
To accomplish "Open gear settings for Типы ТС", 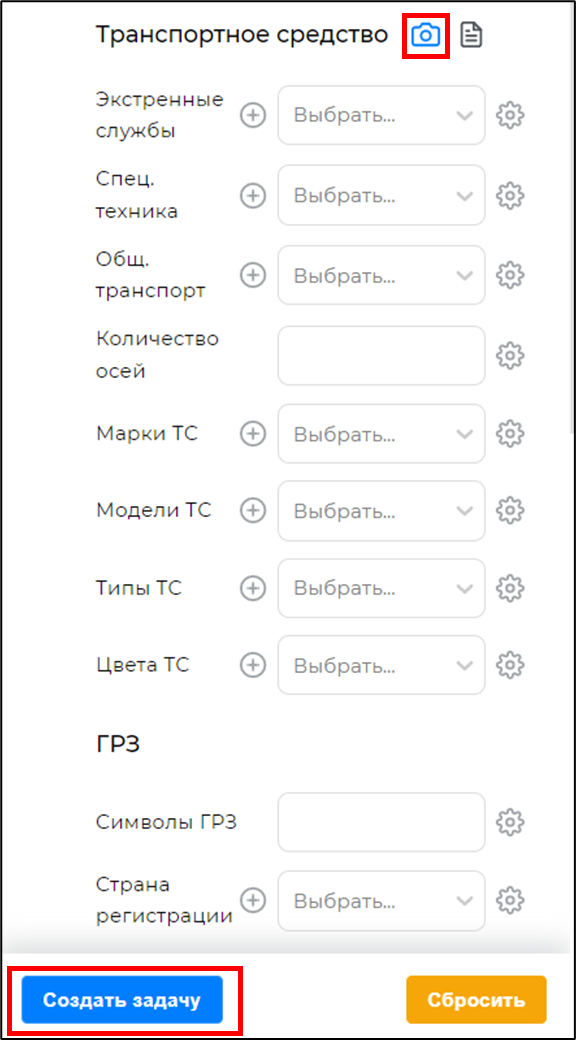I will pyautogui.click(x=510, y=588).
